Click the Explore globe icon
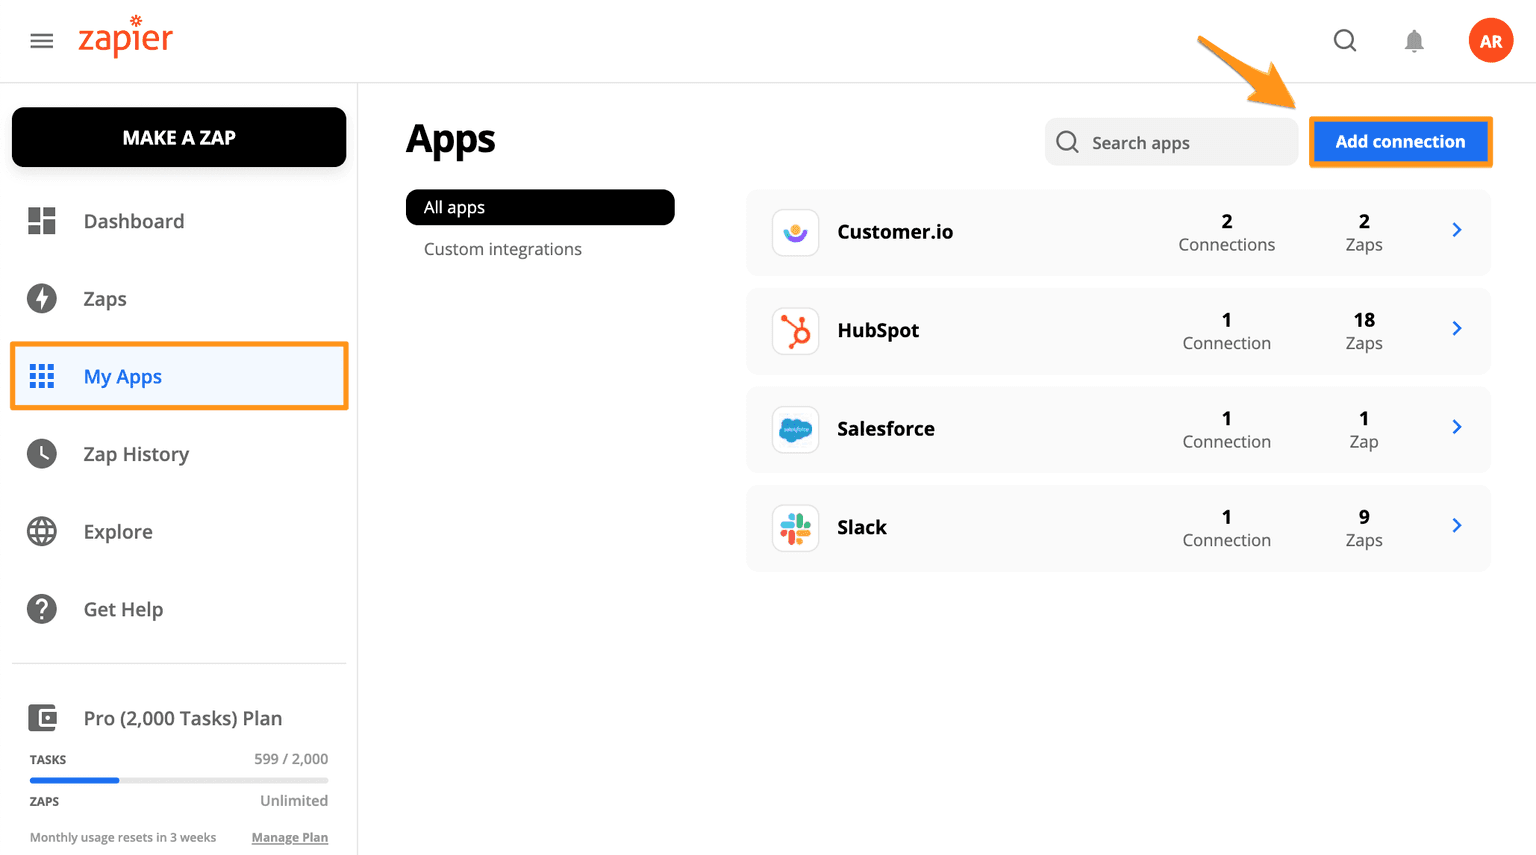The width and height of the screenshot is (1536, 855). pyautogui.click(x=42, y=531)
